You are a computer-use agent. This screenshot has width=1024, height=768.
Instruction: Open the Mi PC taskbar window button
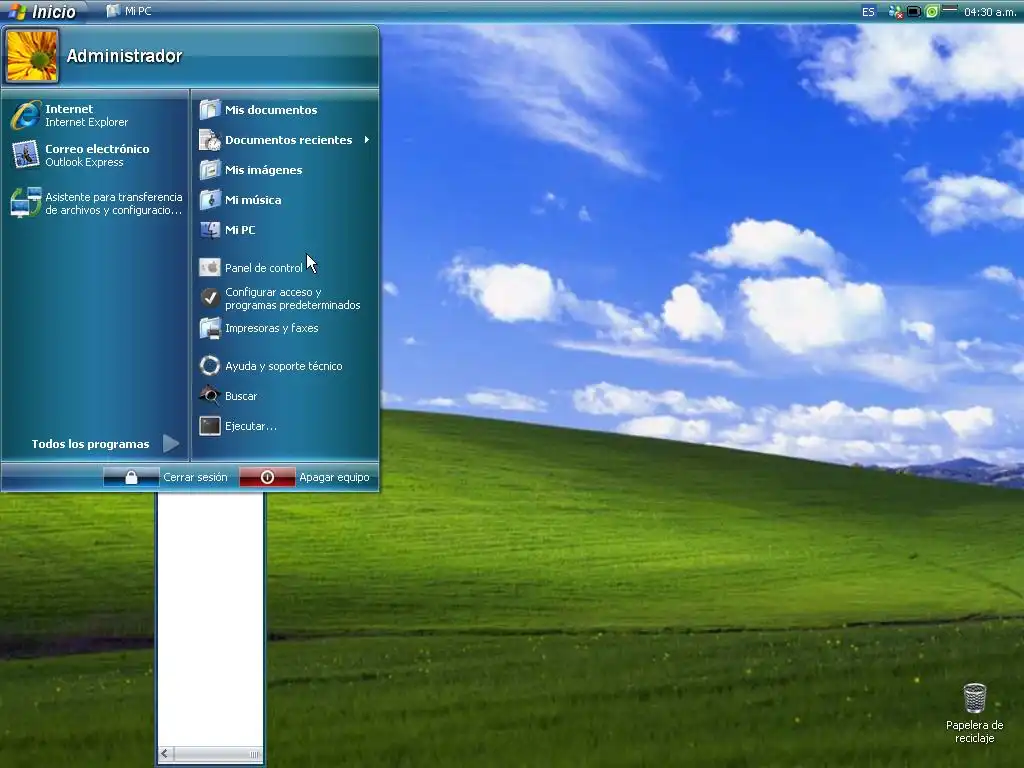point(129,11)
